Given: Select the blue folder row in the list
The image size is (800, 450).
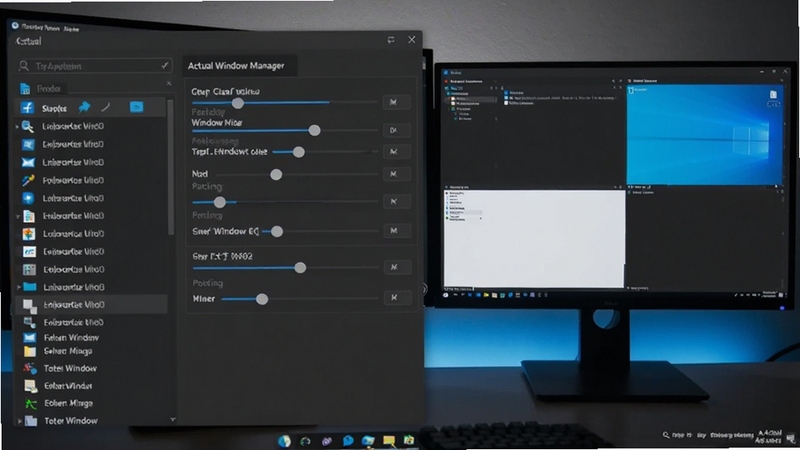Looking at the screenshot, I should (91, 287).
